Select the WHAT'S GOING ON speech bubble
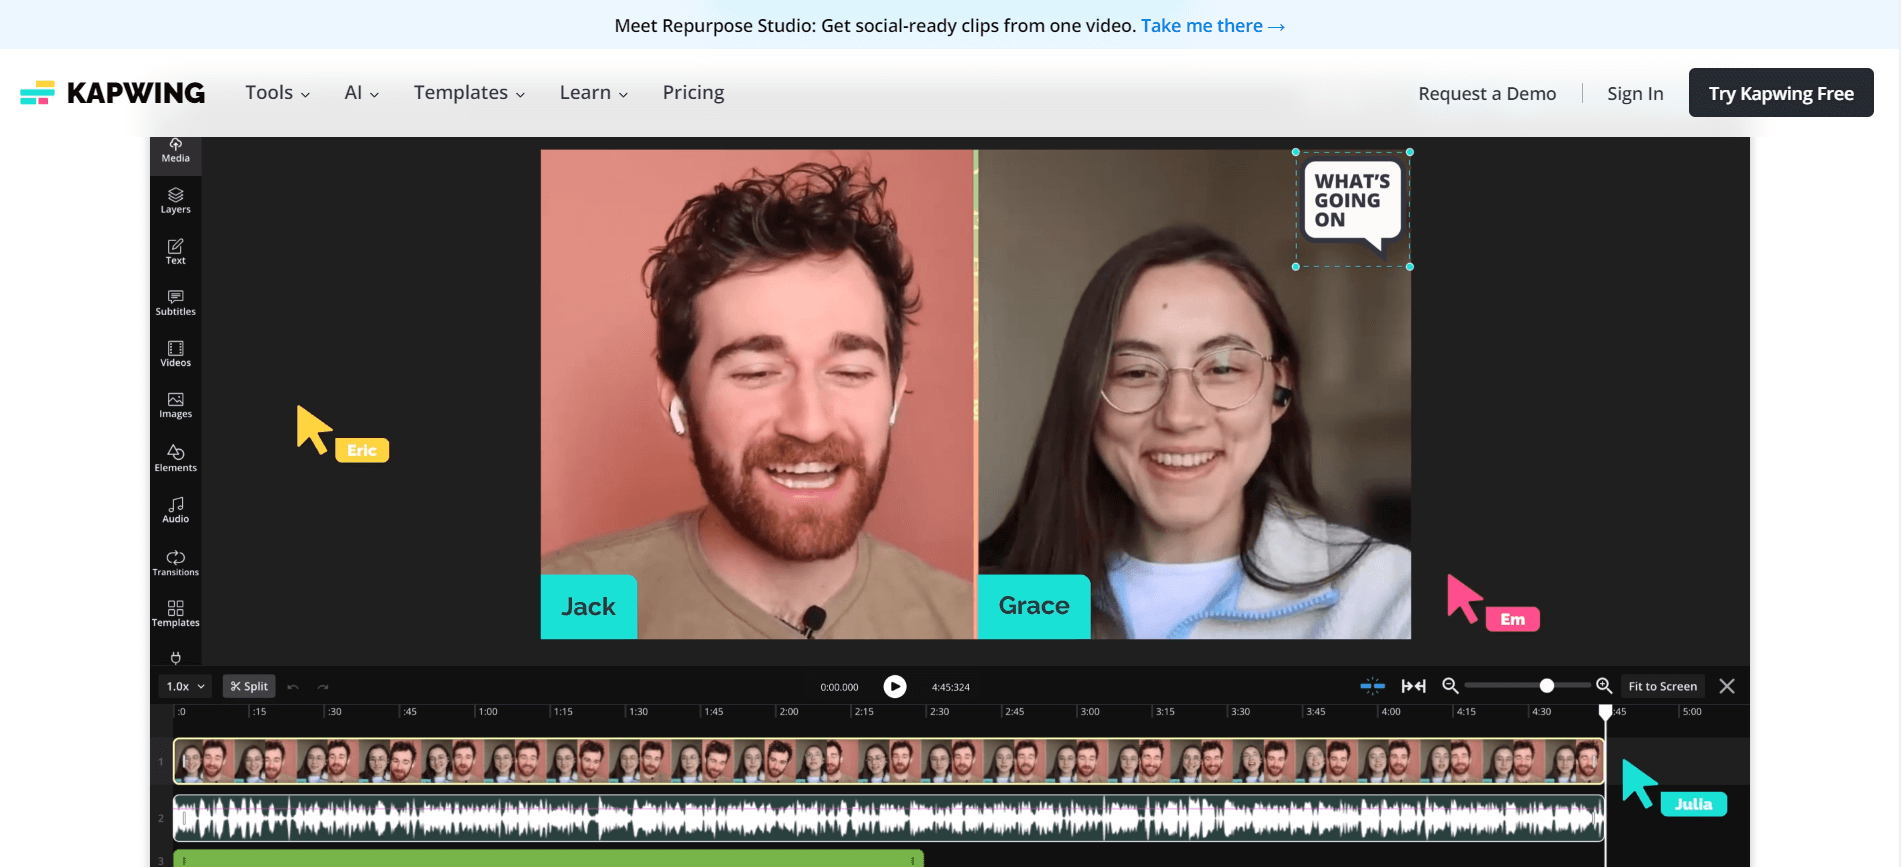This screenshot has width=1901, height=867. pyautogui.click(x=1352, y=208)
